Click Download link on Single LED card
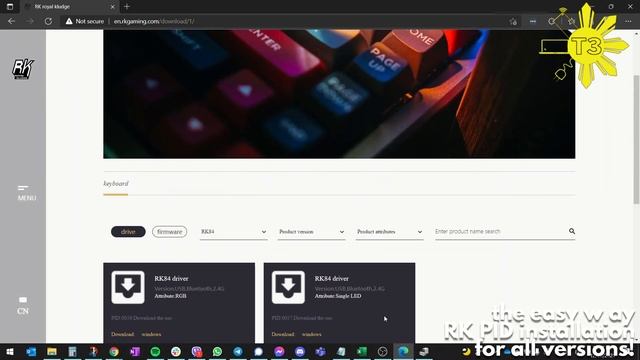The height and width of the screenshot is (360, 640). (283, 334)
